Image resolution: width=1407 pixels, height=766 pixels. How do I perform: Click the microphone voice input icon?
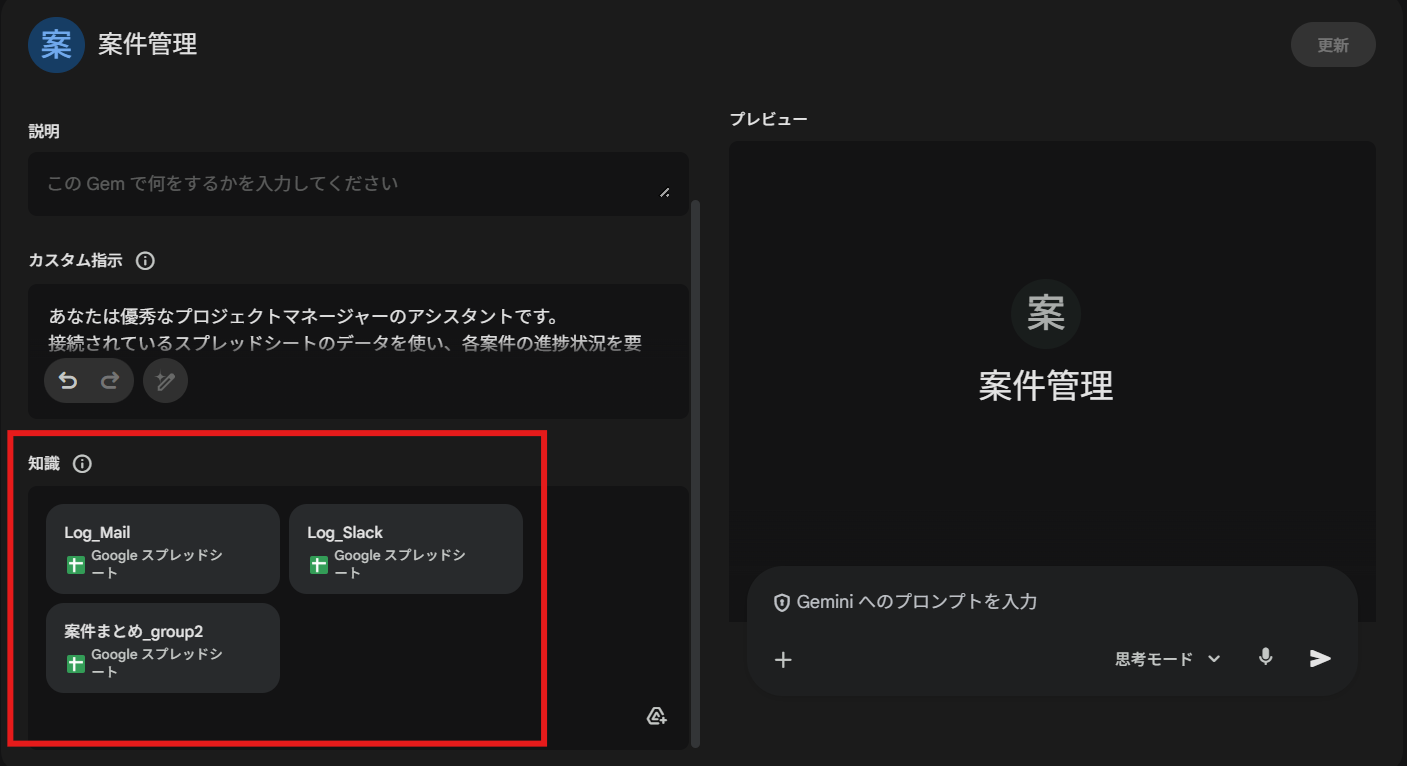click(1266, 658)
